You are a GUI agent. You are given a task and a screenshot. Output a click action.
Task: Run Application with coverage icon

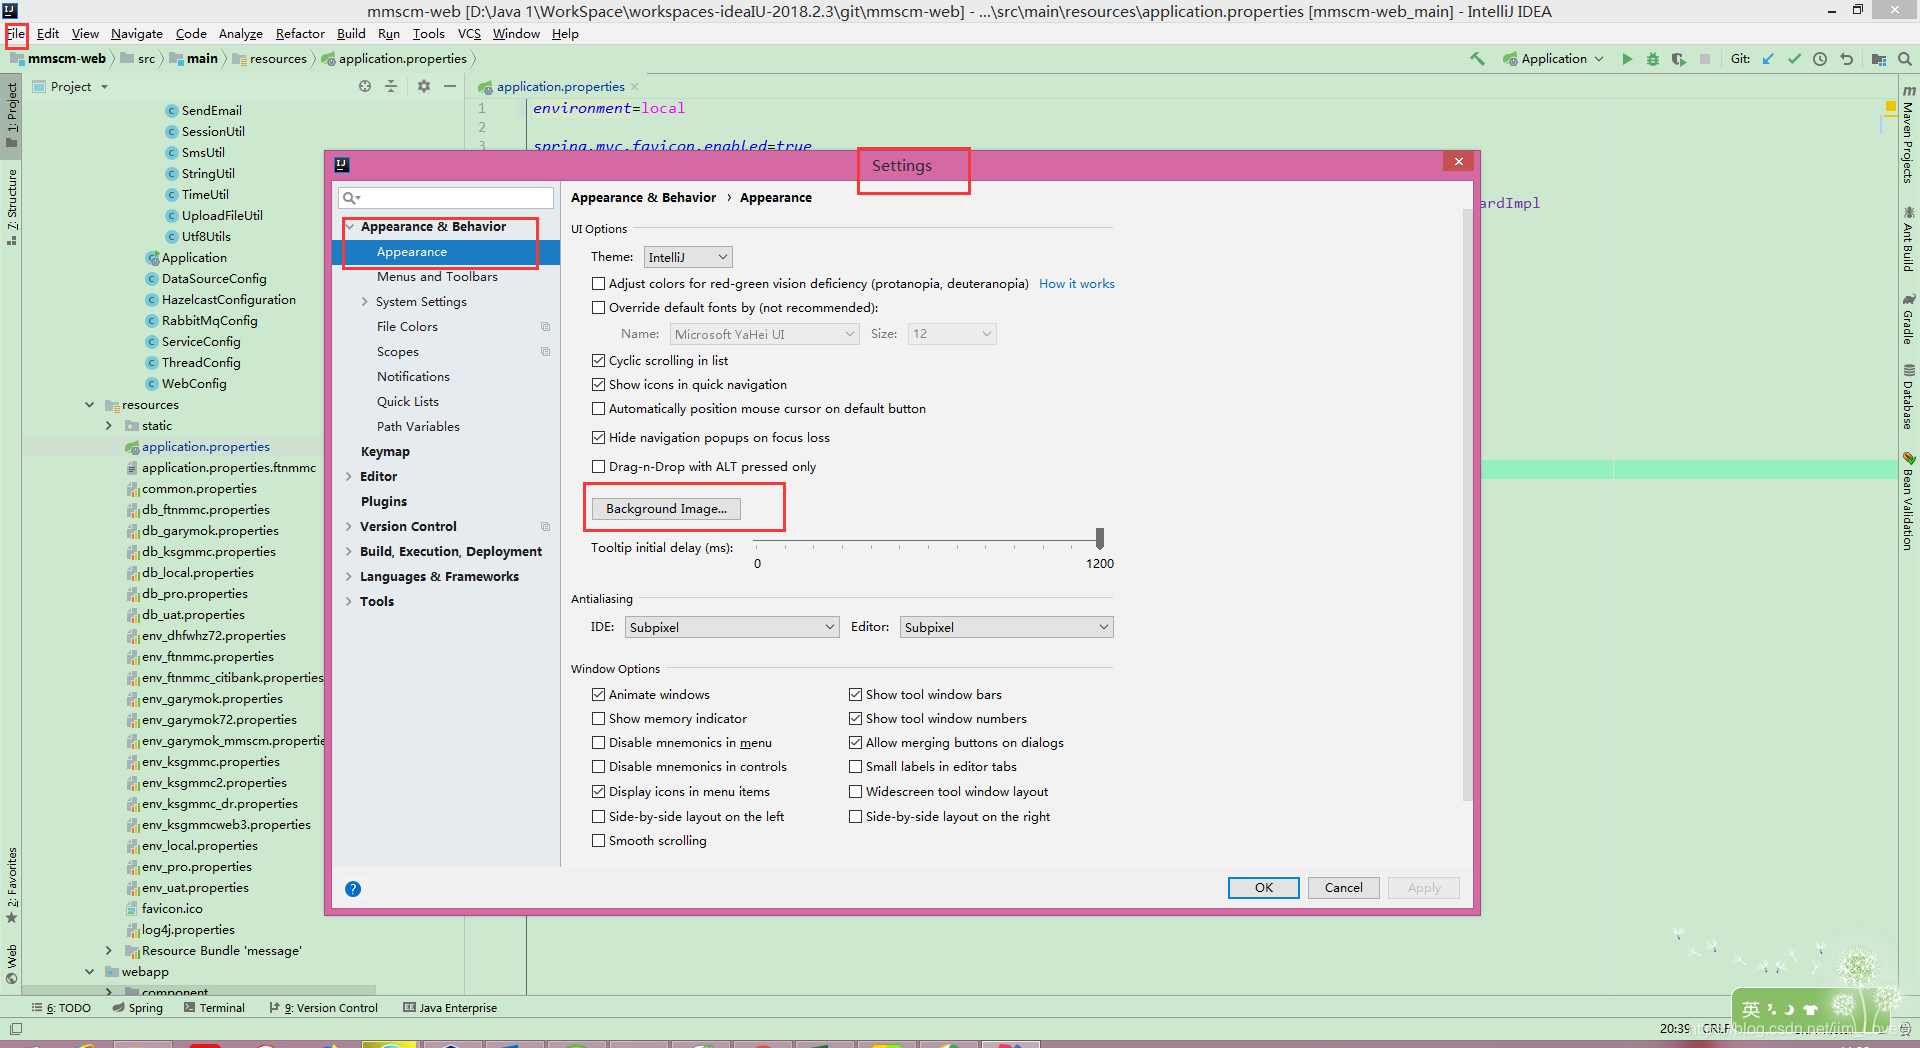(x=1679, y=59)
